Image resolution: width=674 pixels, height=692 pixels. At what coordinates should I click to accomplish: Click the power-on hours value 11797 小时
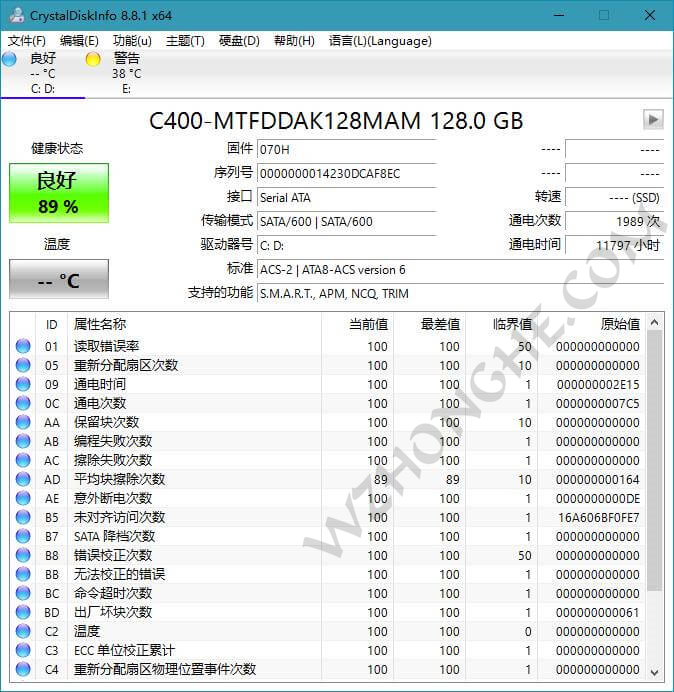tap(614, 245)
